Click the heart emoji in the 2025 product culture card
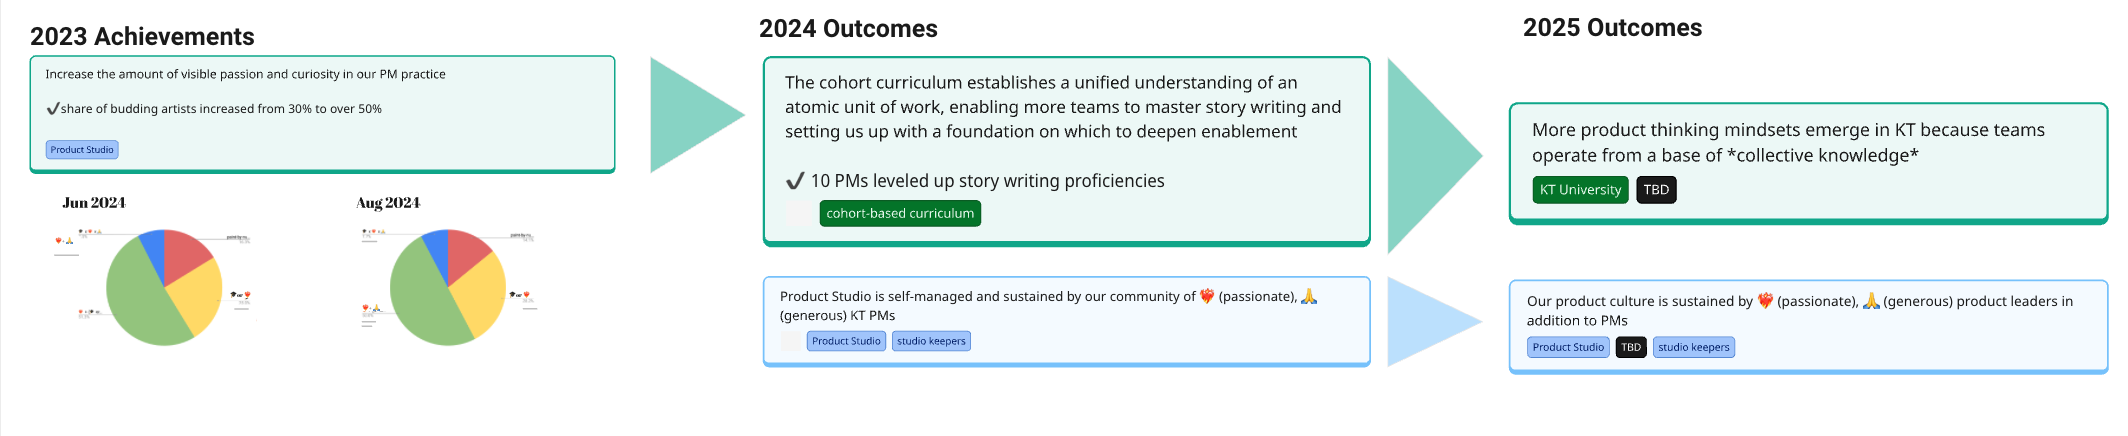The width and height of the screenshot is (2128, 436). coord(1765,301)
